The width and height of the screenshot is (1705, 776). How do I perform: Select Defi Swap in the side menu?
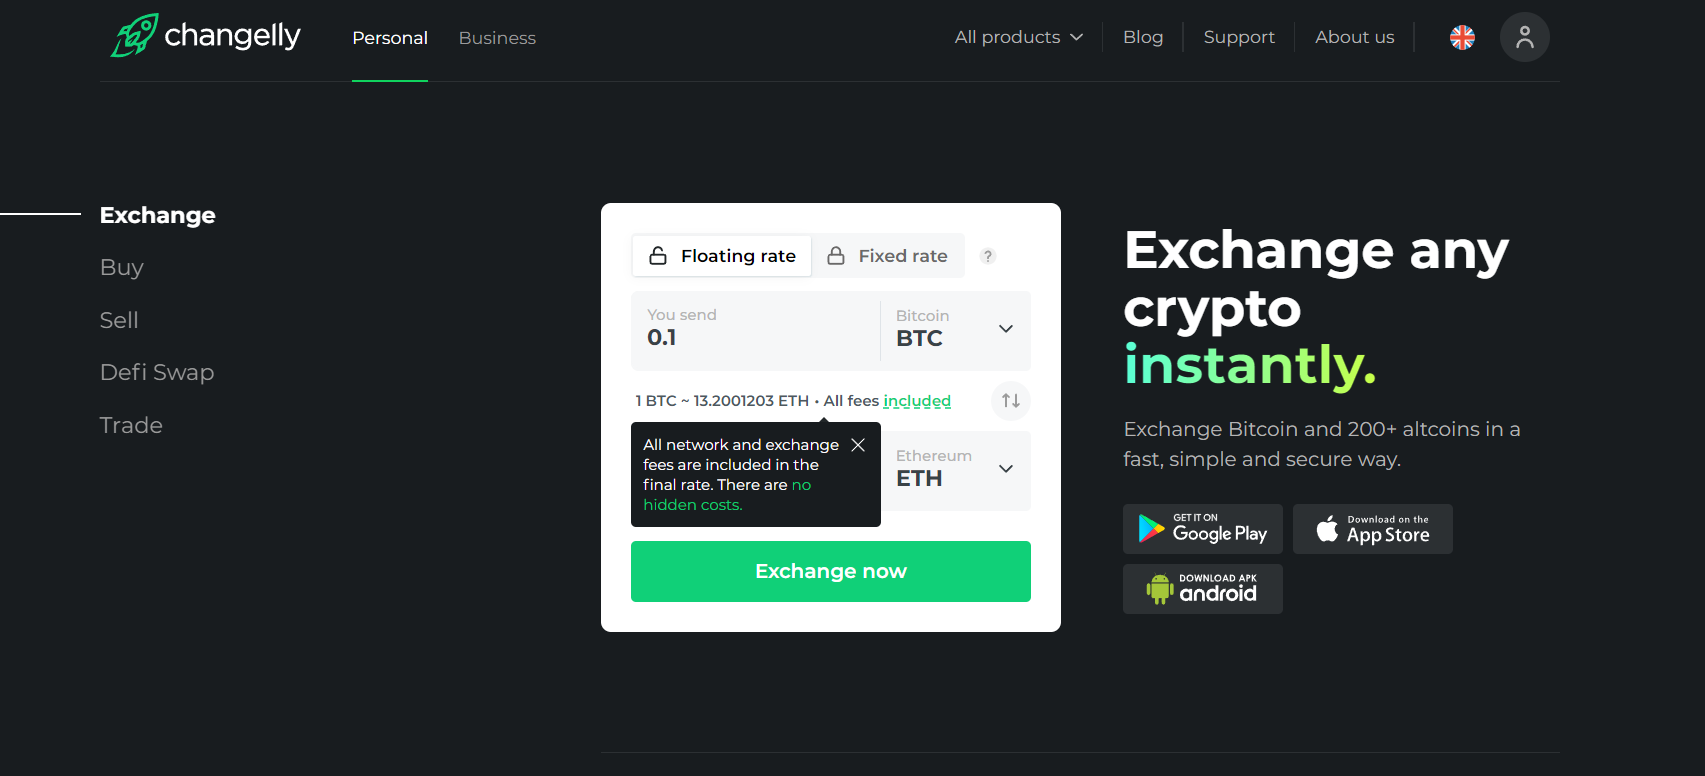(157, 372)
